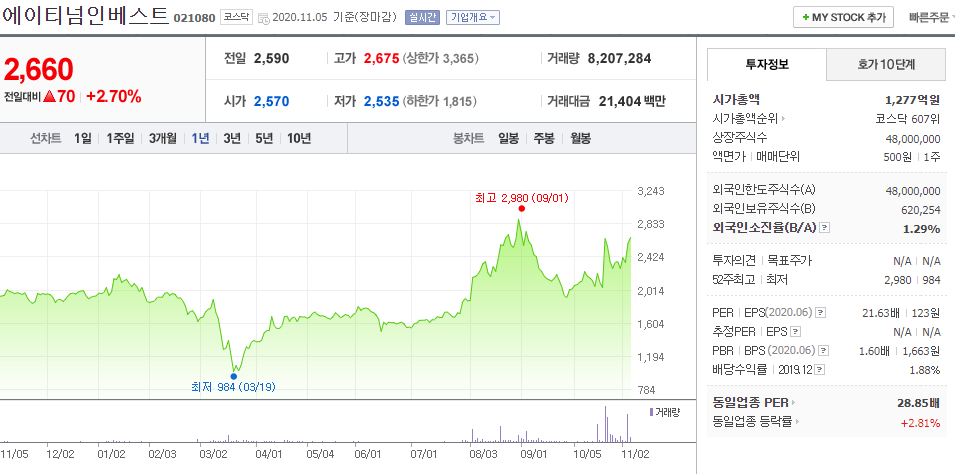Image resolution: width=955 pixels, height=474 pixels.
Task: Click the red up-arrow change icon
Action: (50, 96)
